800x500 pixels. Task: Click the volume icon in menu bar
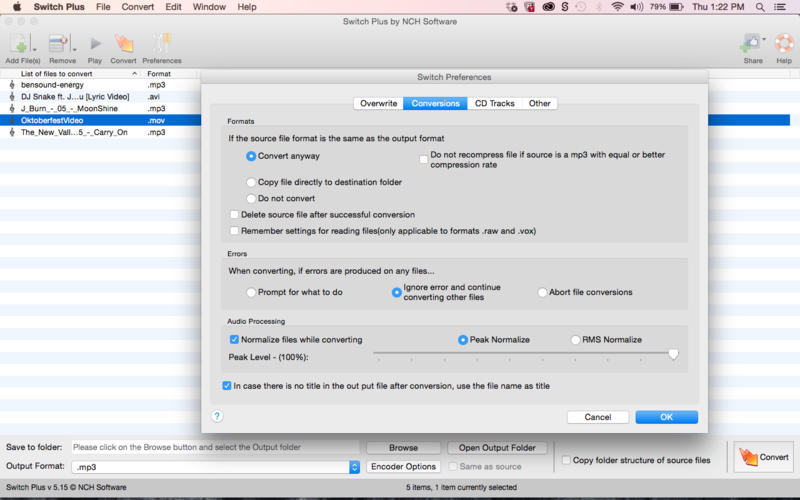click(x=636, y=7)
